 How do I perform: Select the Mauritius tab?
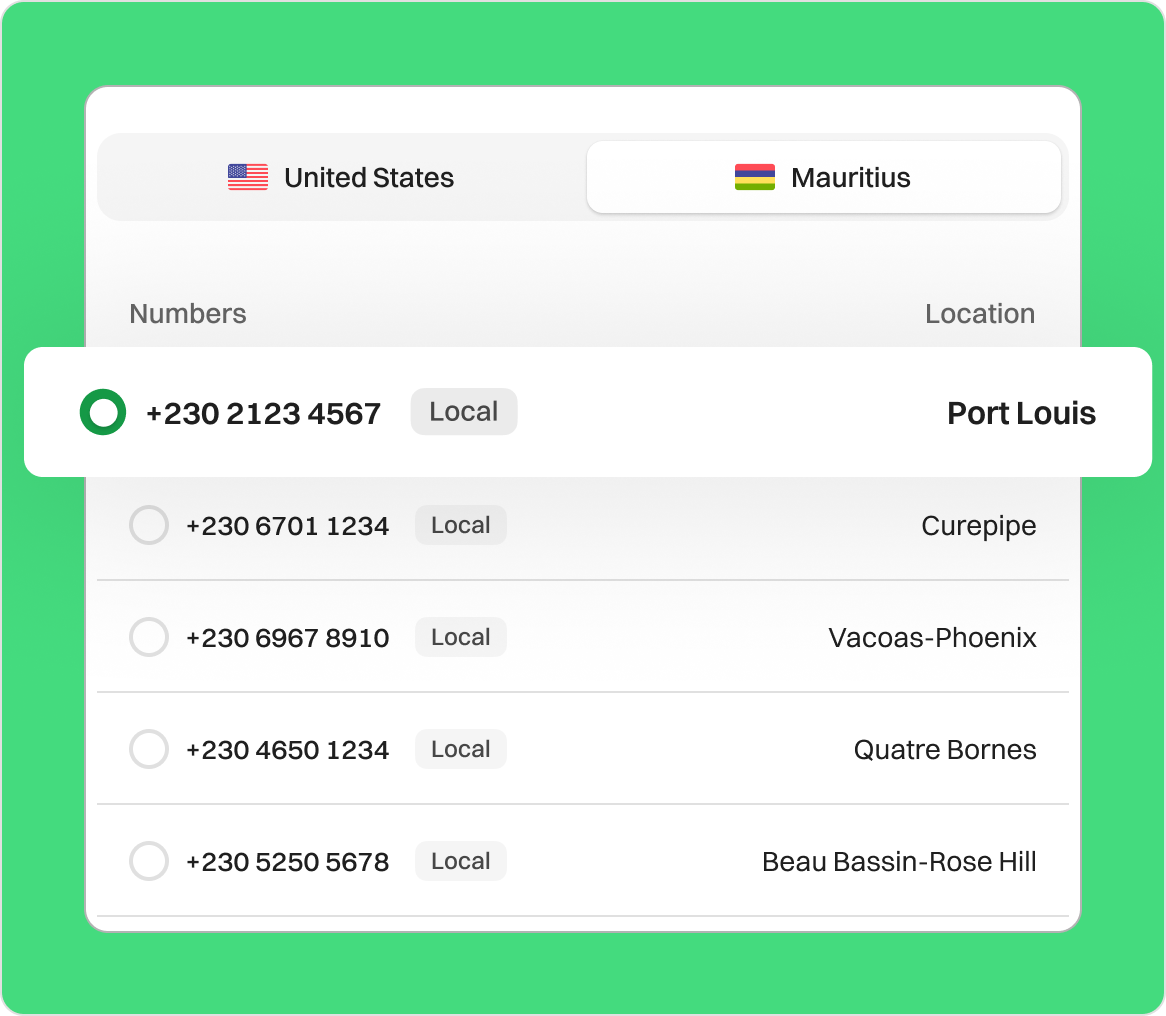tap(823, 178)
